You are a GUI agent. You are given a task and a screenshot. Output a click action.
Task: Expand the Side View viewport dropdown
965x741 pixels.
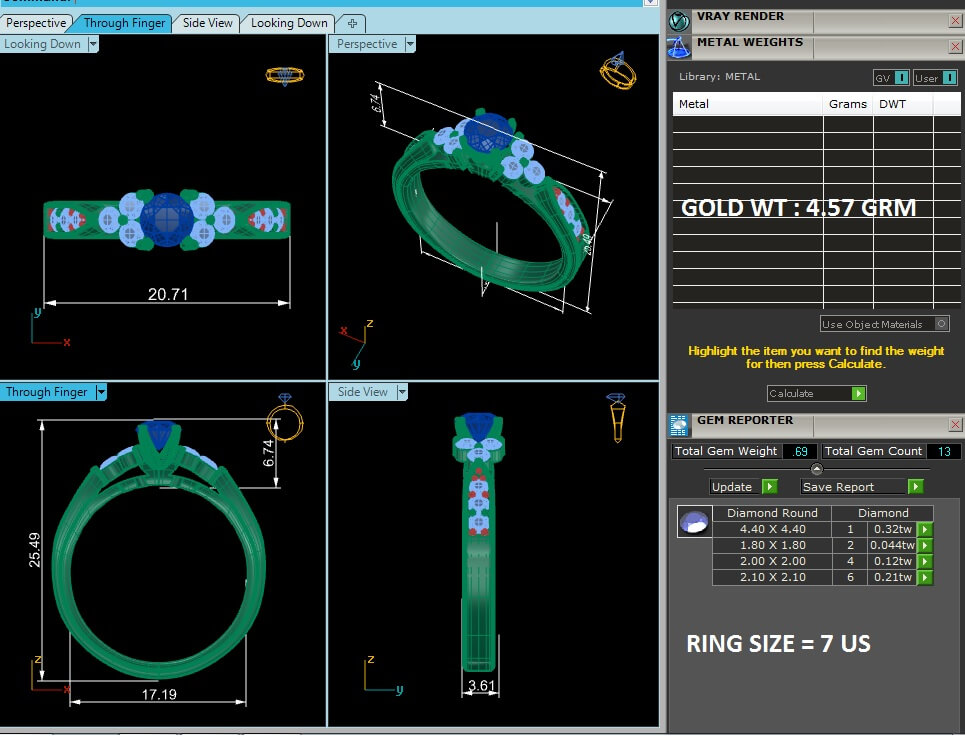tap(402, 392)
